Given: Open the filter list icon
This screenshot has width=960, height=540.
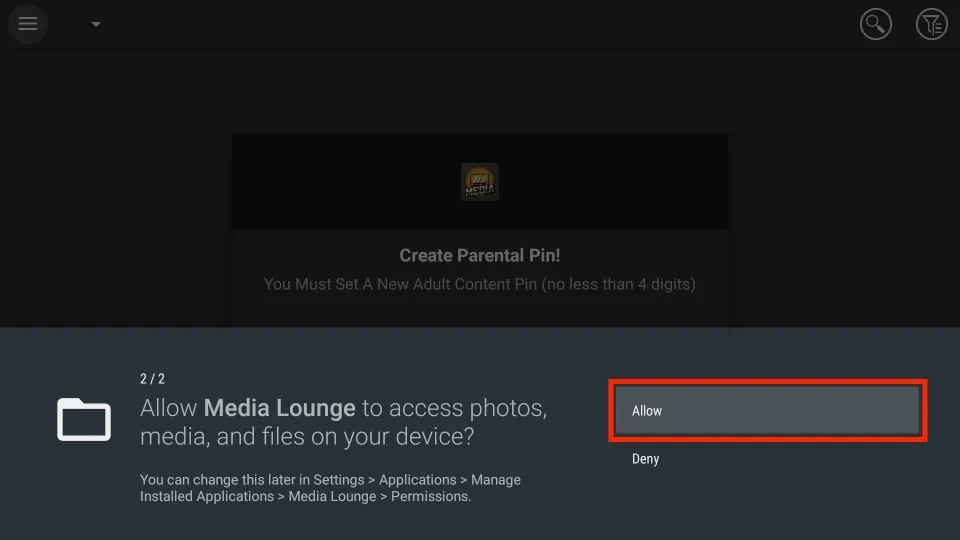Looking at the screenshot, I should coord(931,24).
